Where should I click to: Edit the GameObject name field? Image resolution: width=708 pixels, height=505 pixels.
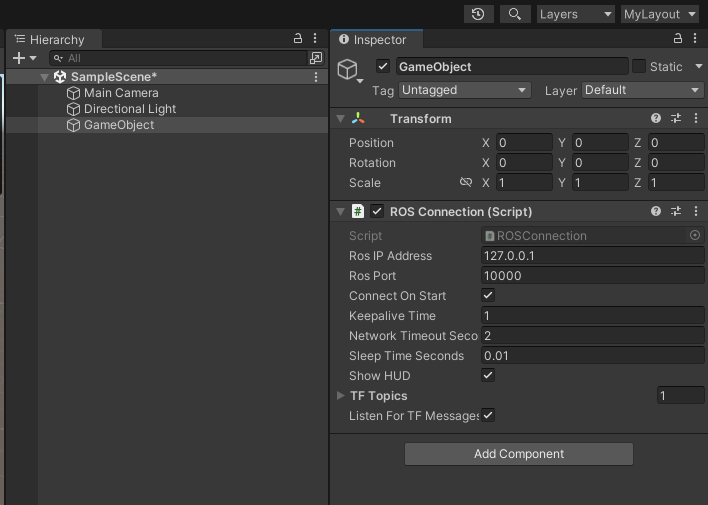(512, 66)
